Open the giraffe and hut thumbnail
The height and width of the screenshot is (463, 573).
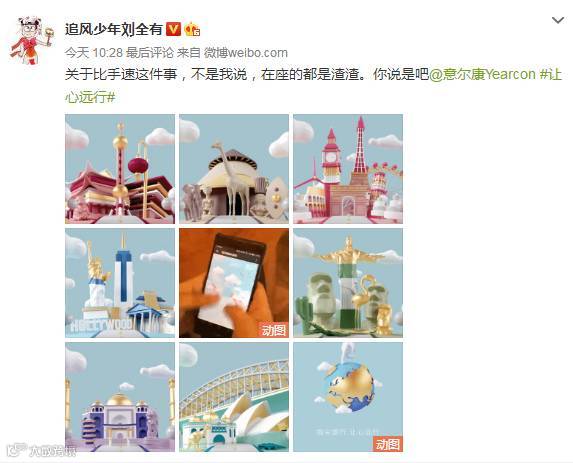234,169
